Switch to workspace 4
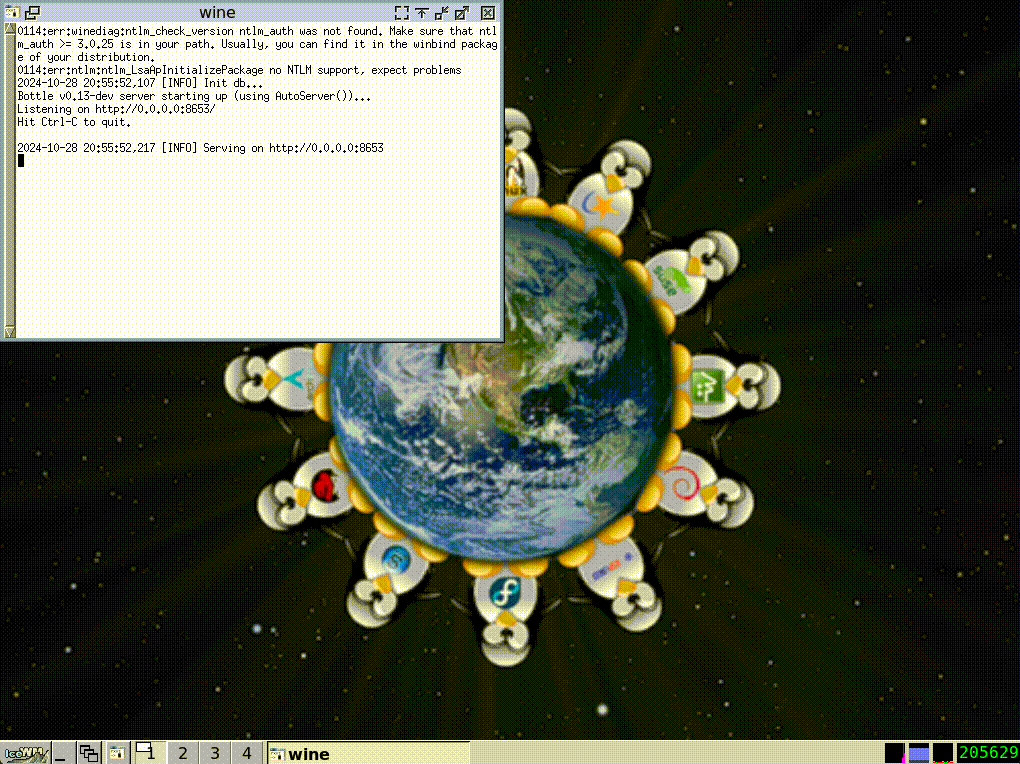Image resolution: width=1020 pixels, height=764 pixels. tap(247, 754)
